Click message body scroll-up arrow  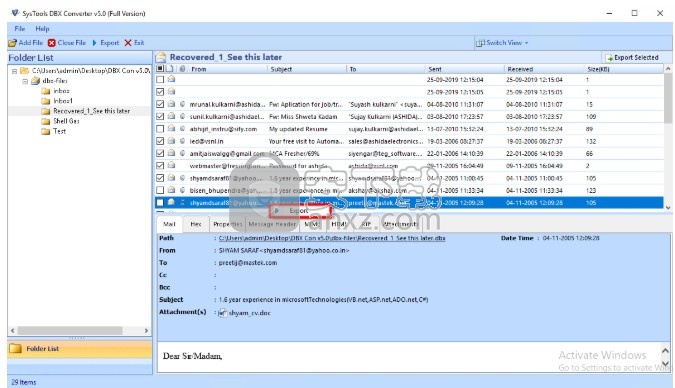click(x=666, y=351)
